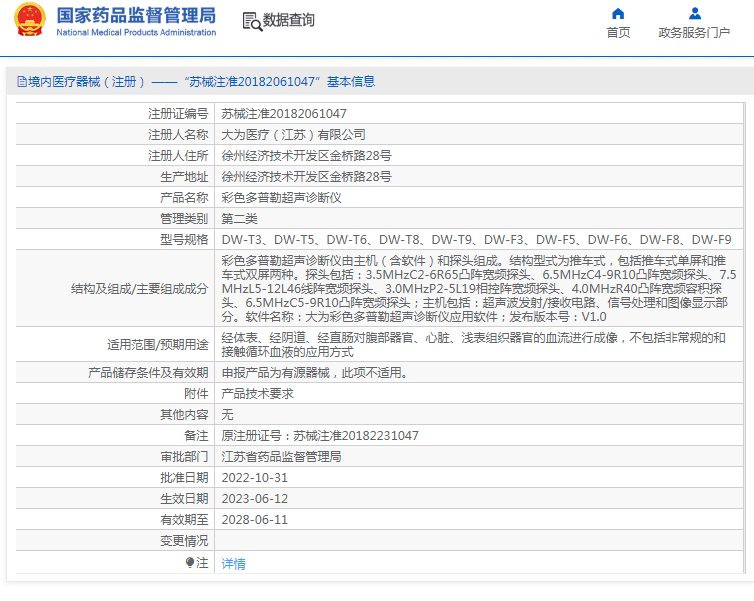Select 大为医疗（江苏）有限公司 text
754x601 pixels.
[293, 135]
